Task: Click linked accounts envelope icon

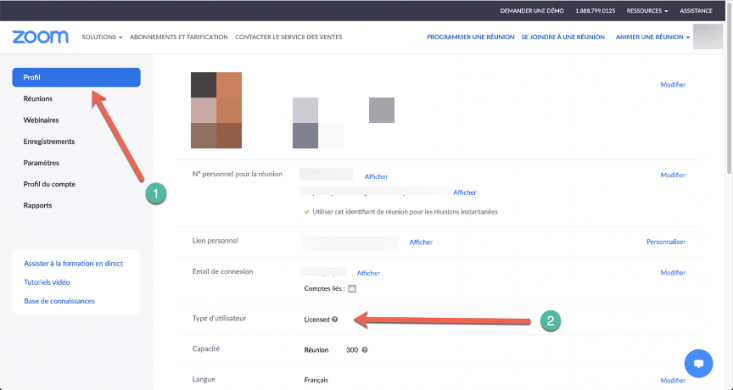Action: point(352,289)
